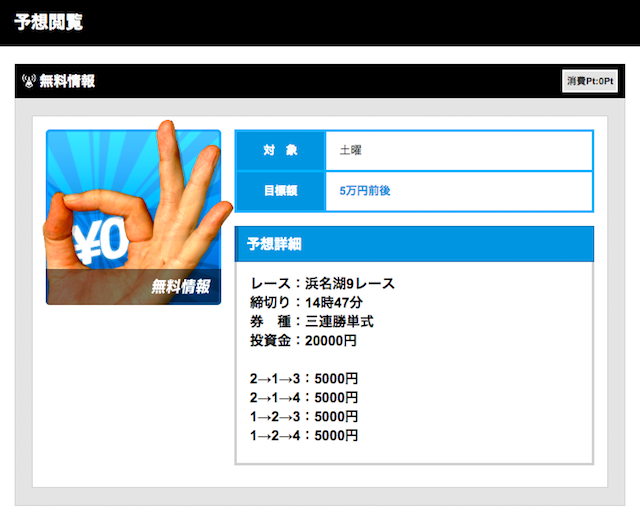Click the 土曜 value cell
The image size is (640, 518).
[459, 151]
